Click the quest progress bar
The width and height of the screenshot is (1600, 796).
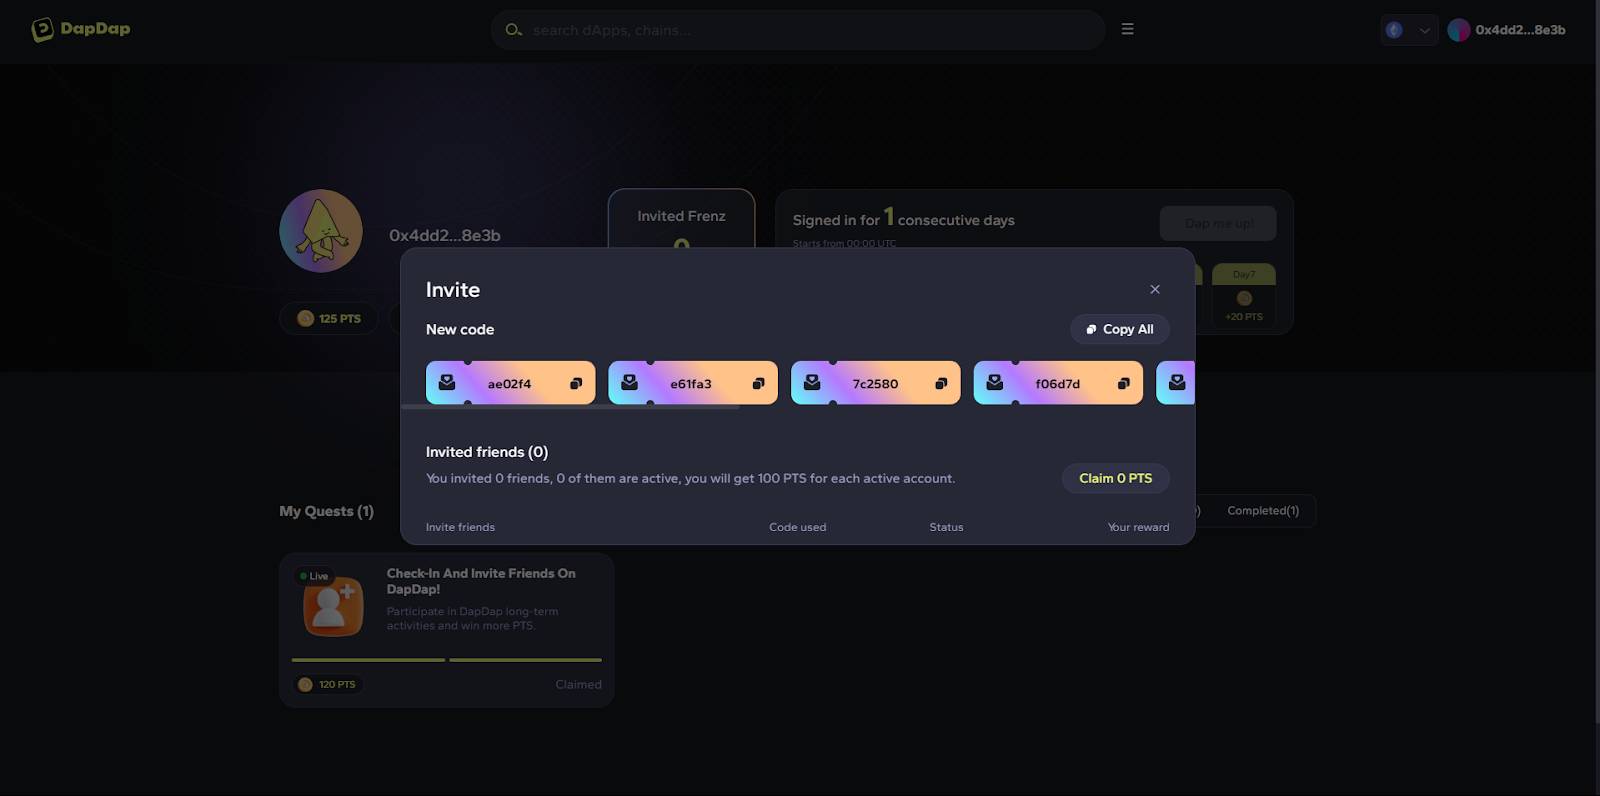pyautogui.click(x=447, y=660)
